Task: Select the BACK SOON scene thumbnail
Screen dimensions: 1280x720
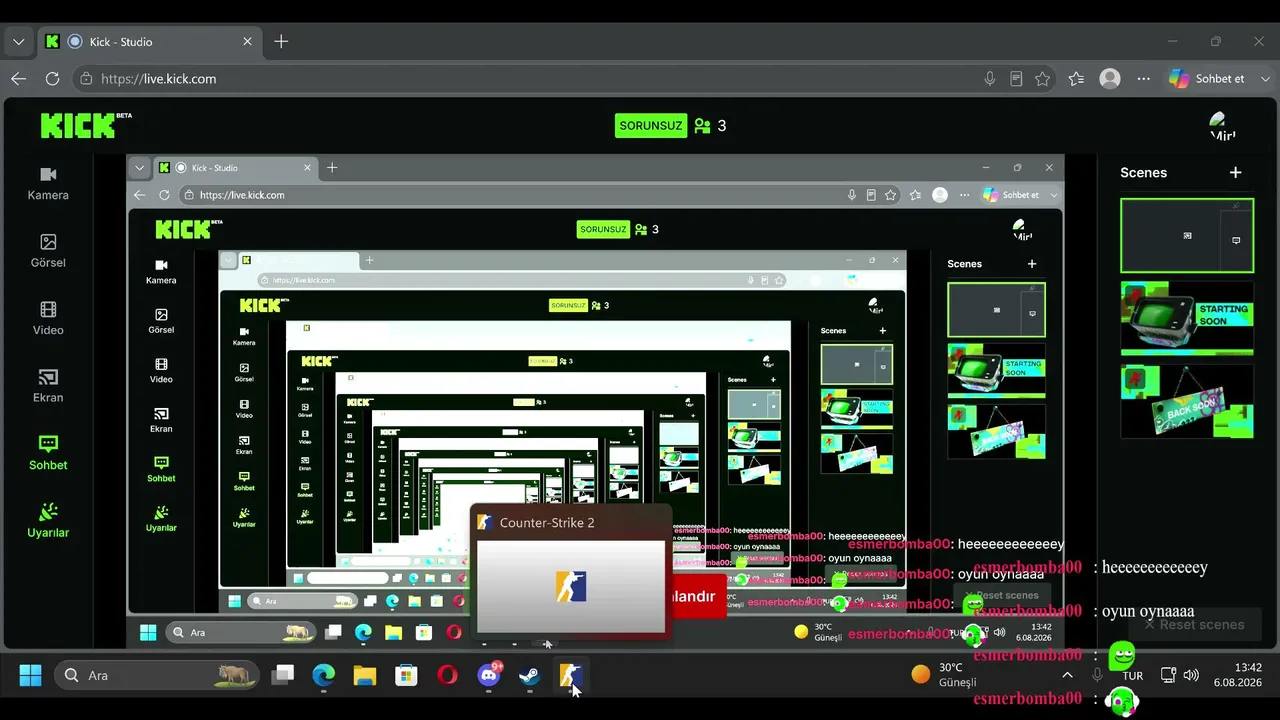Action: [1187, 401]
